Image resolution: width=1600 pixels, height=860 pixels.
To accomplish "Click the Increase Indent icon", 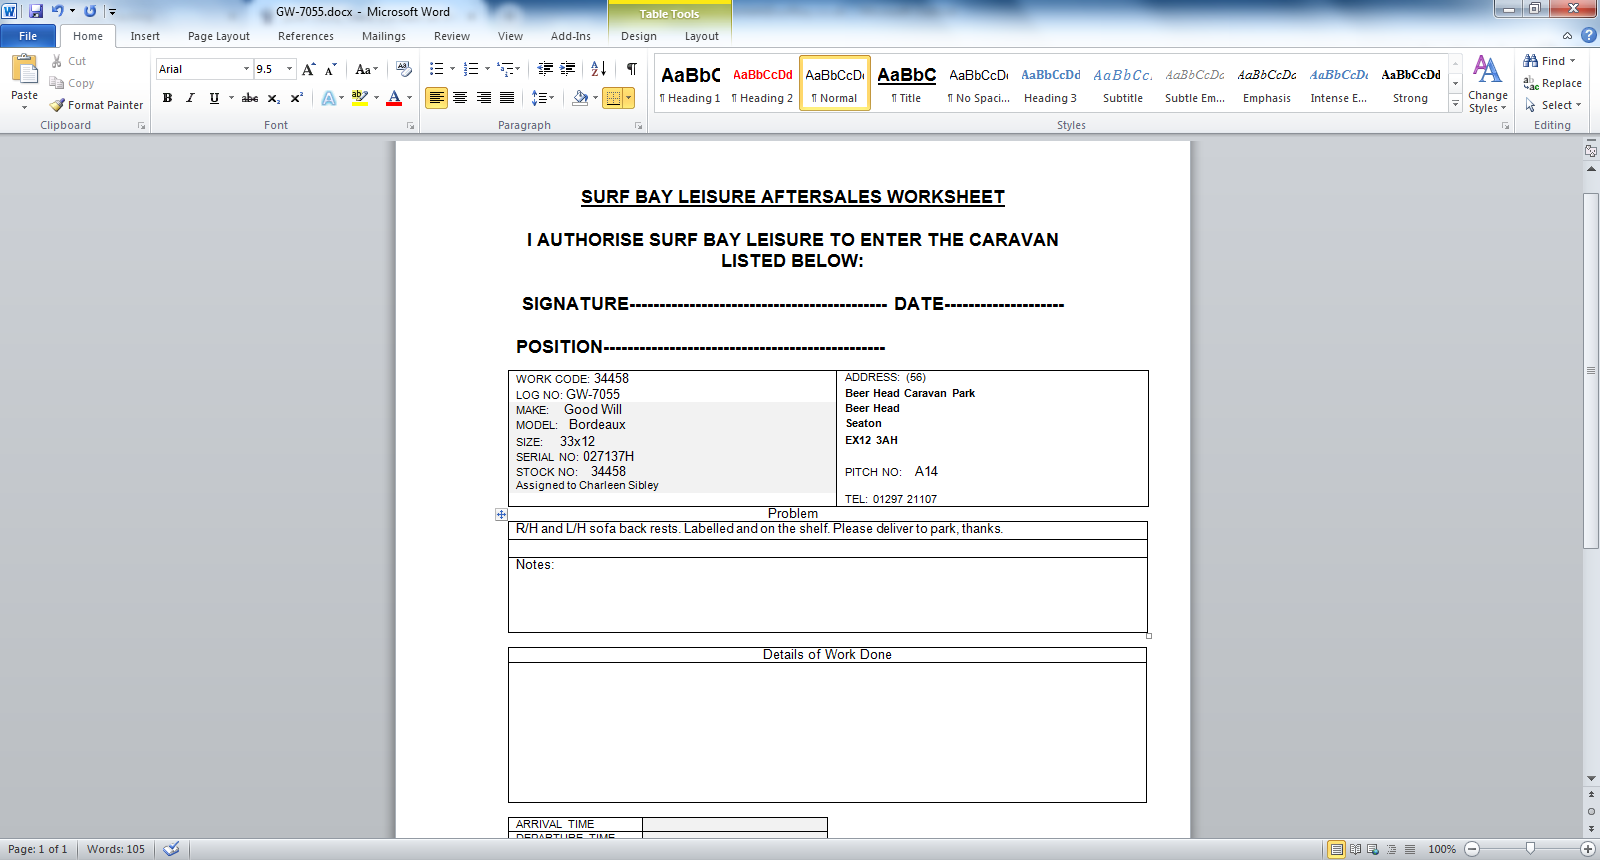I will coord(568,69).
